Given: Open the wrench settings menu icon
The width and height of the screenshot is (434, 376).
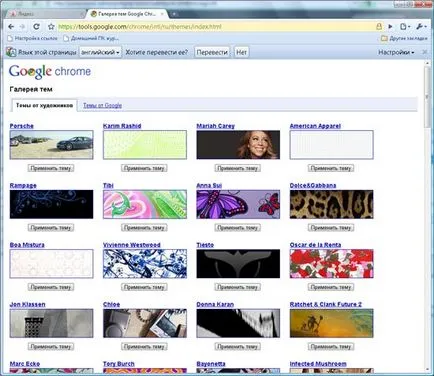Looking at the screenshot, I should click(x=421, y=27).
